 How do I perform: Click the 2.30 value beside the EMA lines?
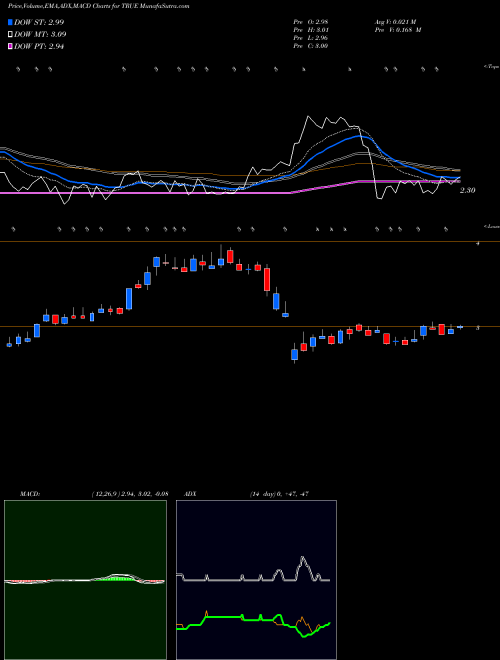point(468,191)
